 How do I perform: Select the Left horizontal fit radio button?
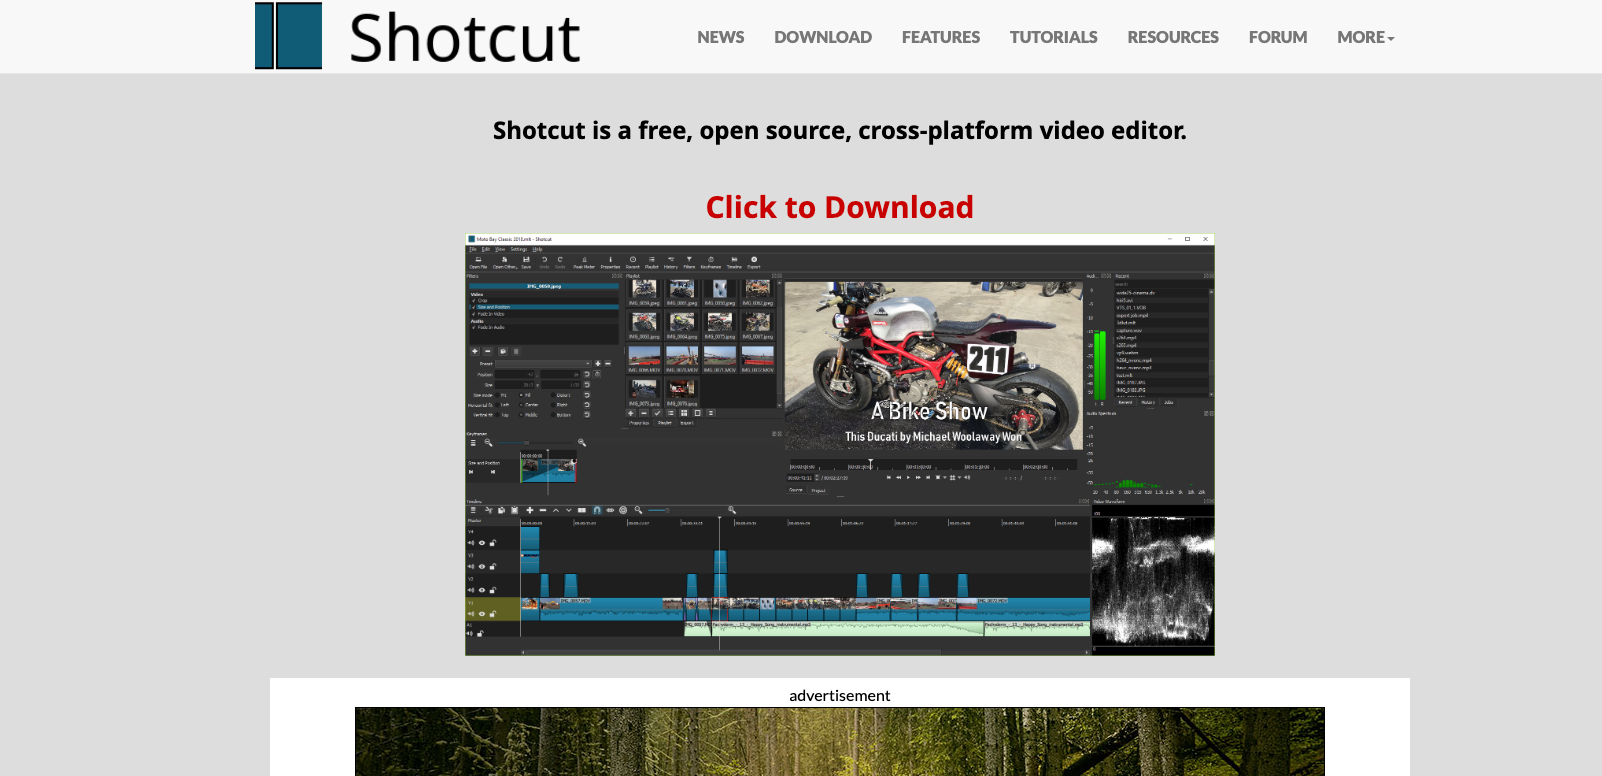click(497, 405)
